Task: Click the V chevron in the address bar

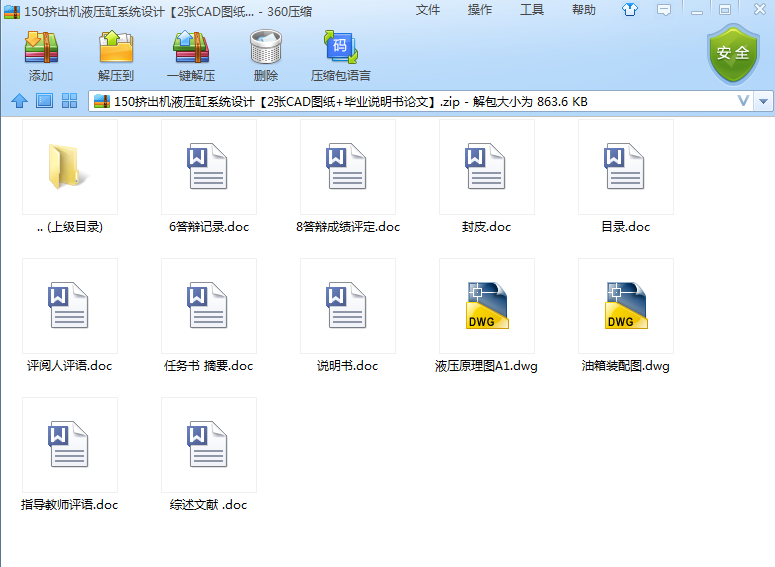Action: point(743,101)
